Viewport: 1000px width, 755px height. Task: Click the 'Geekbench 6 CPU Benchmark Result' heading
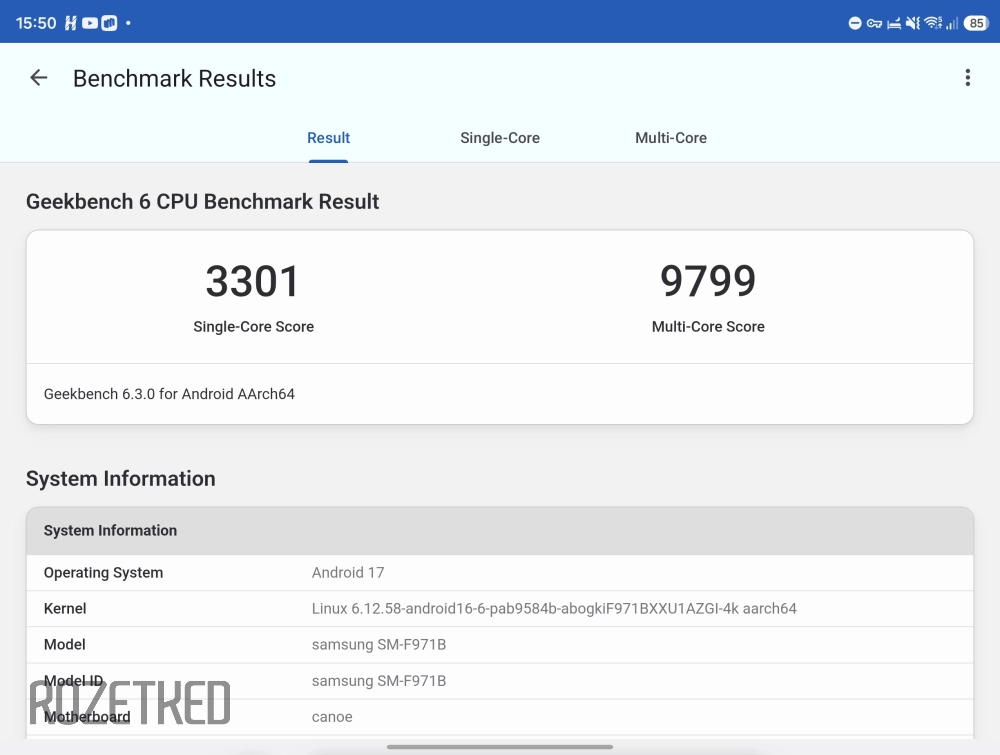[x=202, y=202]
